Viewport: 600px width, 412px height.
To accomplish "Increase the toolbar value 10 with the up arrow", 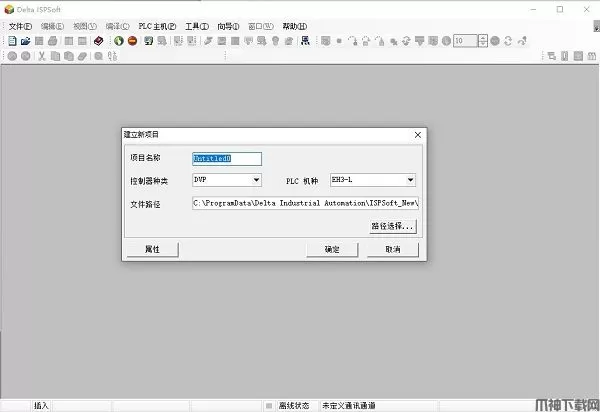I will (x=483, y=37).
